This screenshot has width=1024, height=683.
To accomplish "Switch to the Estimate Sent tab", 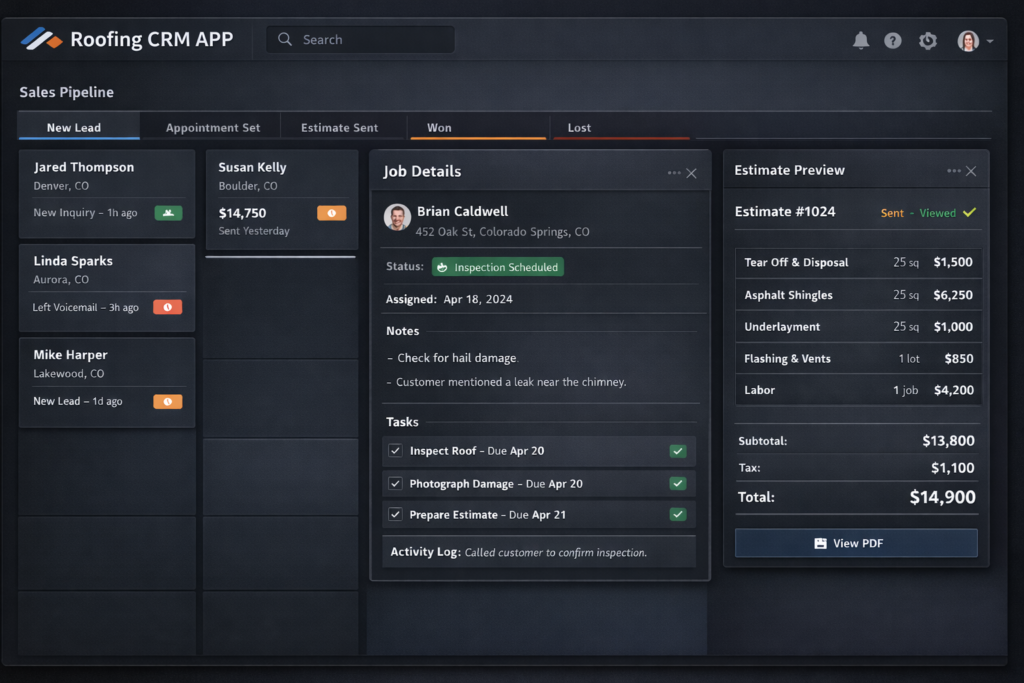I will (339, 128).
